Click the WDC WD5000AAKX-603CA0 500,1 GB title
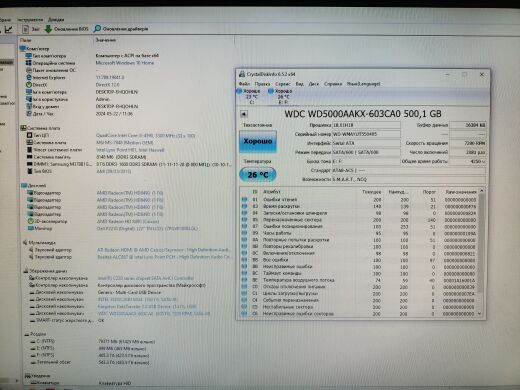This screenshot has height=390, width=520. click(x=363, y=114)
